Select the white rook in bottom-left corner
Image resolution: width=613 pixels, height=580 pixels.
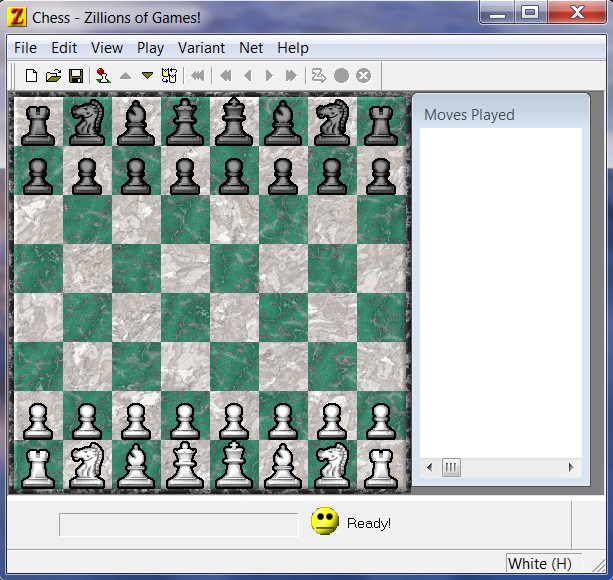pos(38,468)
